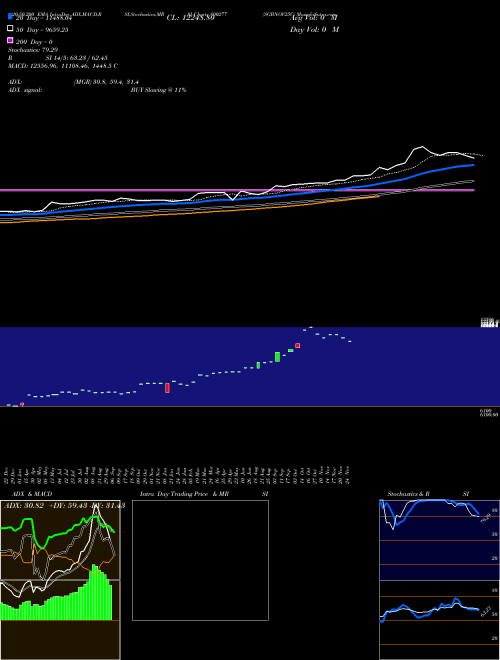Click the magenta 200 Day EMA legend swatch

[10, 40]
